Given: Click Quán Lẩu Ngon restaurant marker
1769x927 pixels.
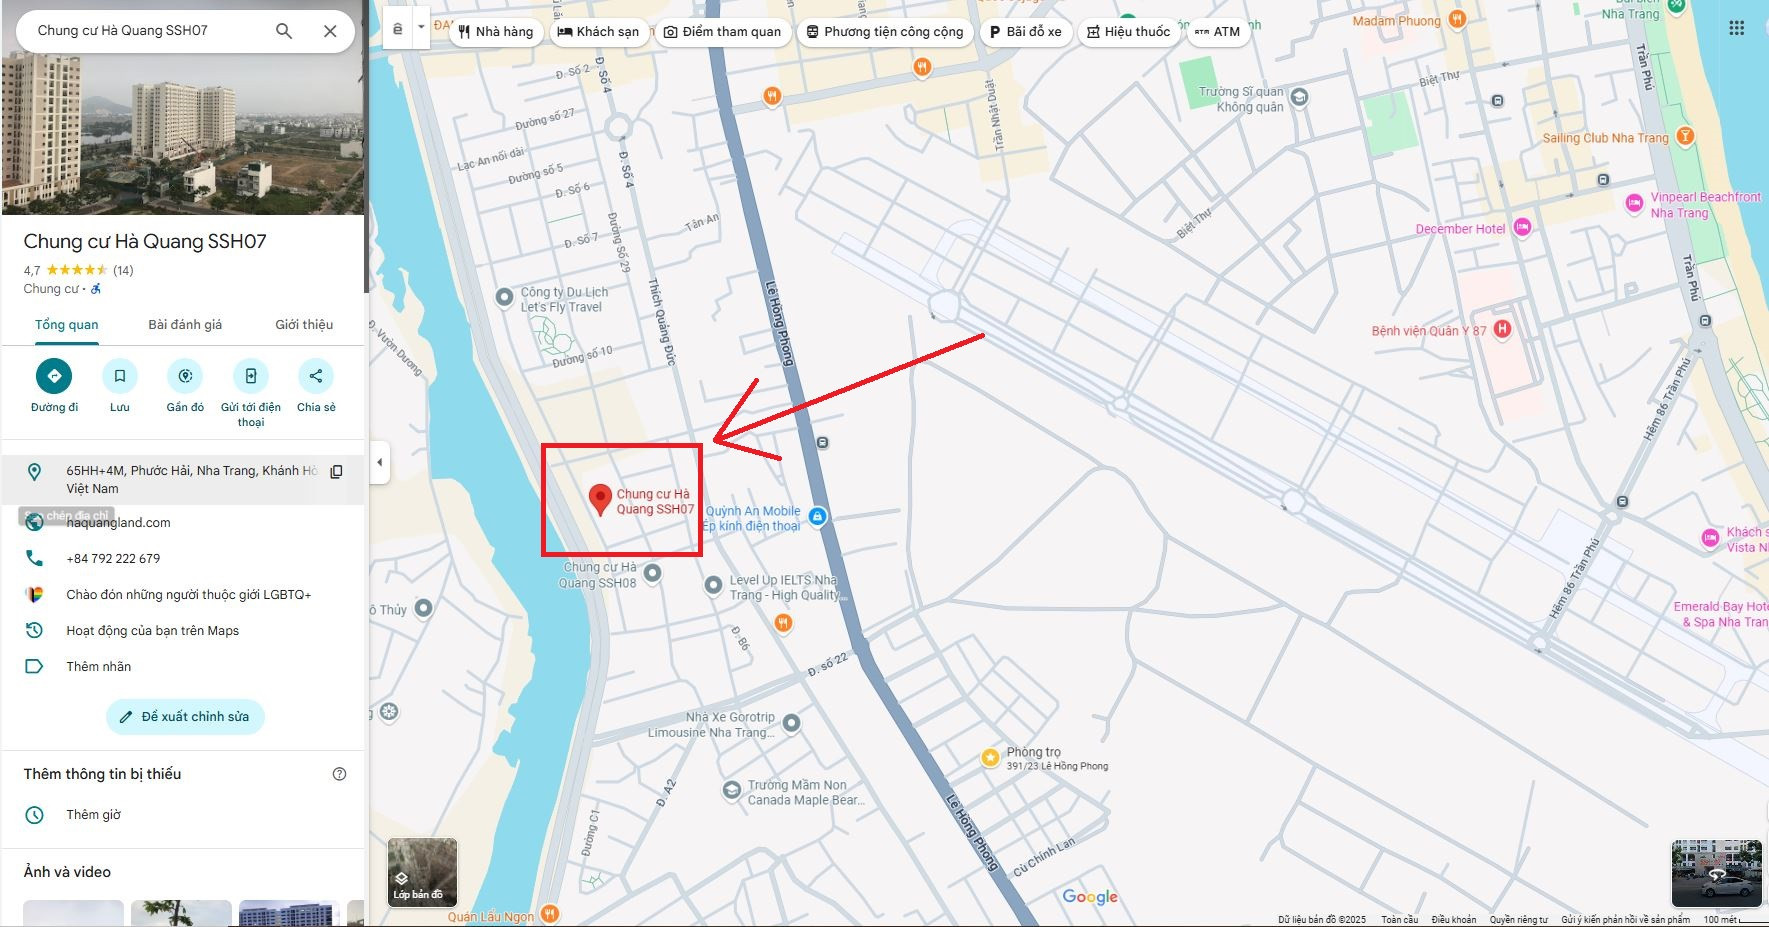Looking at the screenshot, I should pyautogui.click(x=549, y=914).
